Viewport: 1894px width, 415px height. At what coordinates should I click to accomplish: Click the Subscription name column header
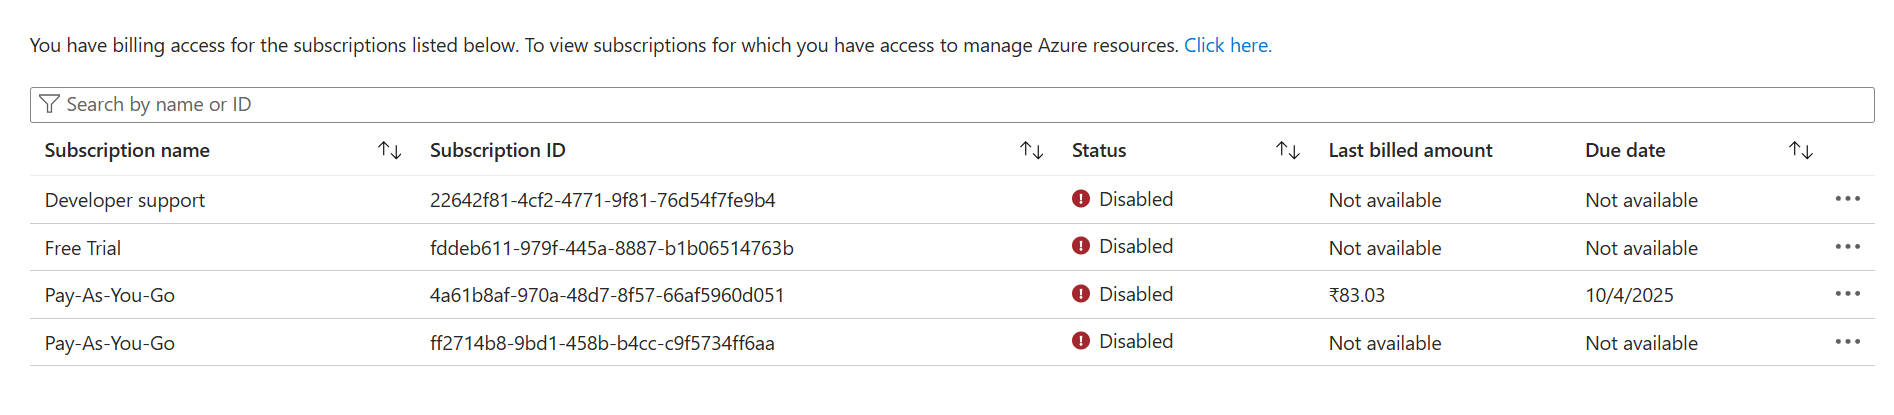(127, 151)
